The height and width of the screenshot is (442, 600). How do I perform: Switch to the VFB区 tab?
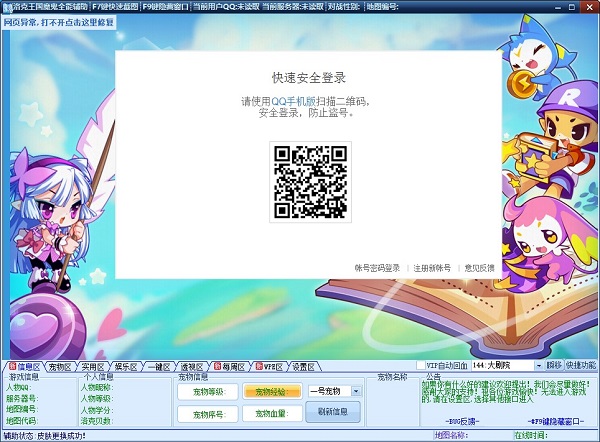click(x=269, y=367)
